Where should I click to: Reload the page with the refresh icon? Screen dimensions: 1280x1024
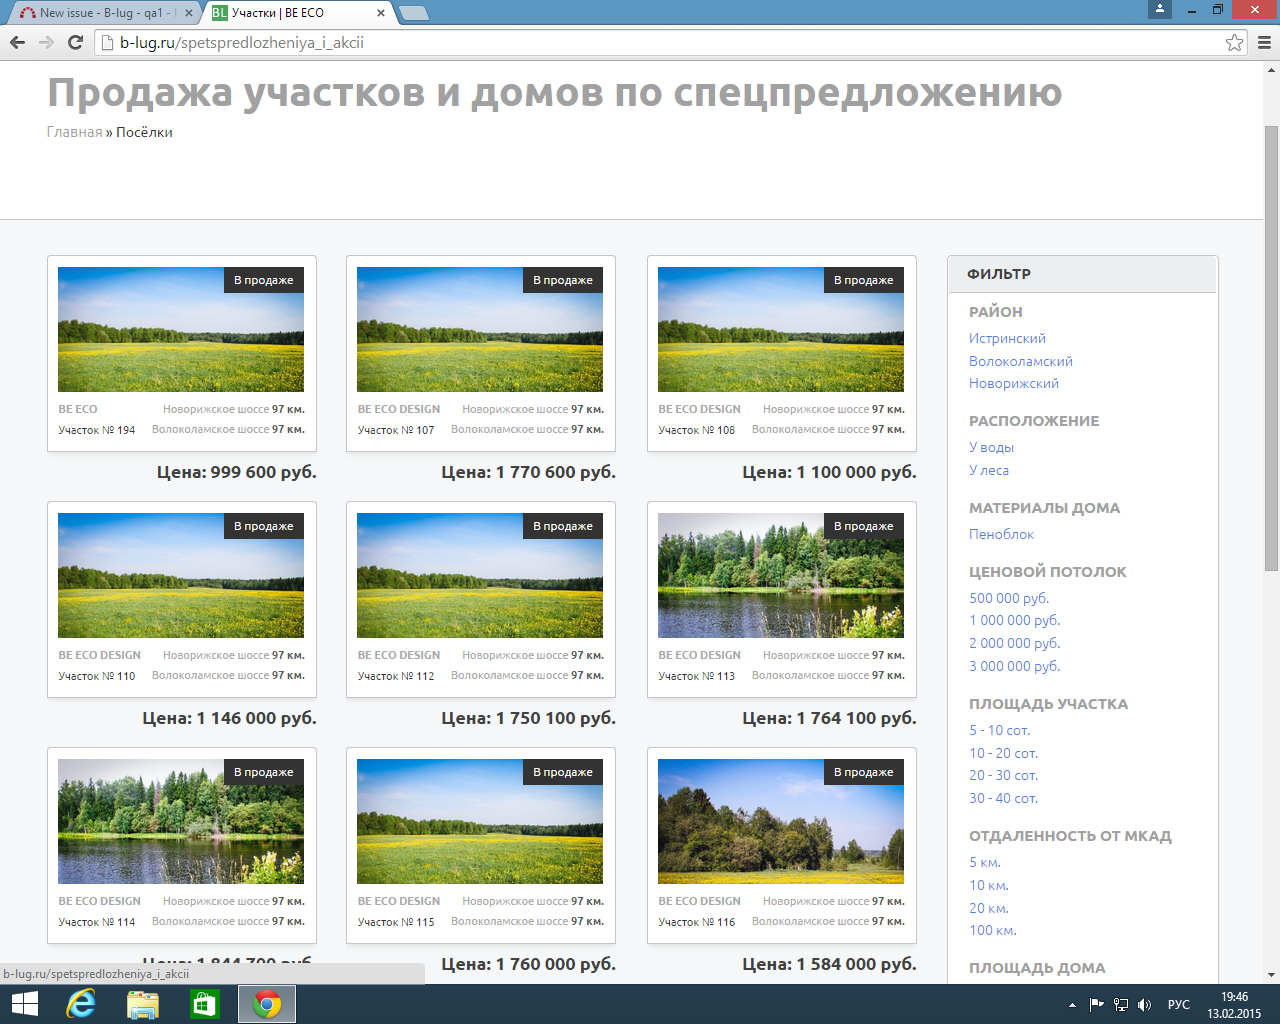coord(75,42)
